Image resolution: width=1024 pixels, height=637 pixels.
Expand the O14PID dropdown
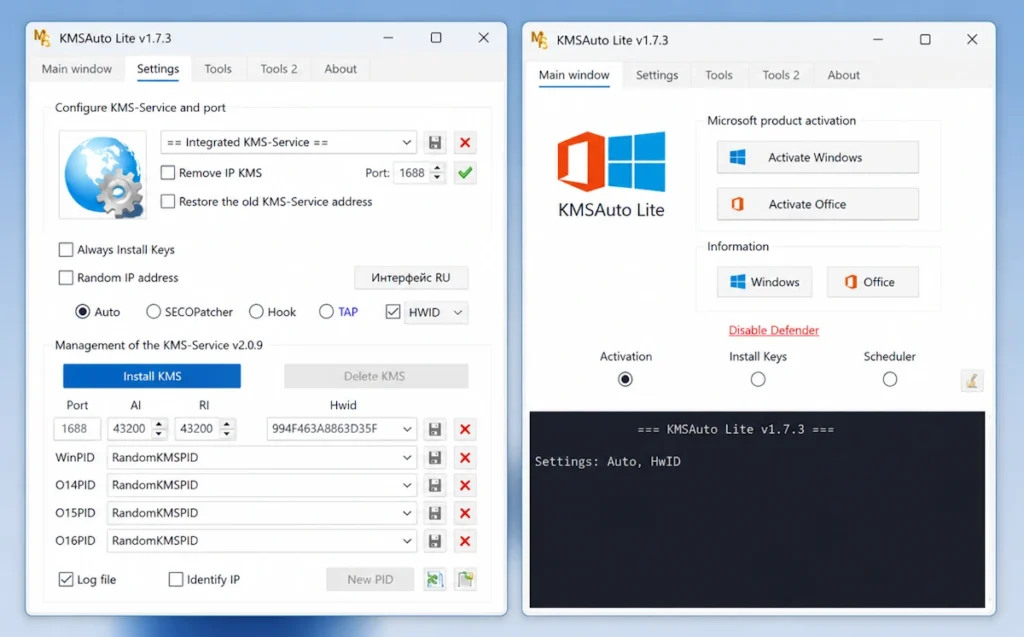pyautogui.click(x=261, y=485)
